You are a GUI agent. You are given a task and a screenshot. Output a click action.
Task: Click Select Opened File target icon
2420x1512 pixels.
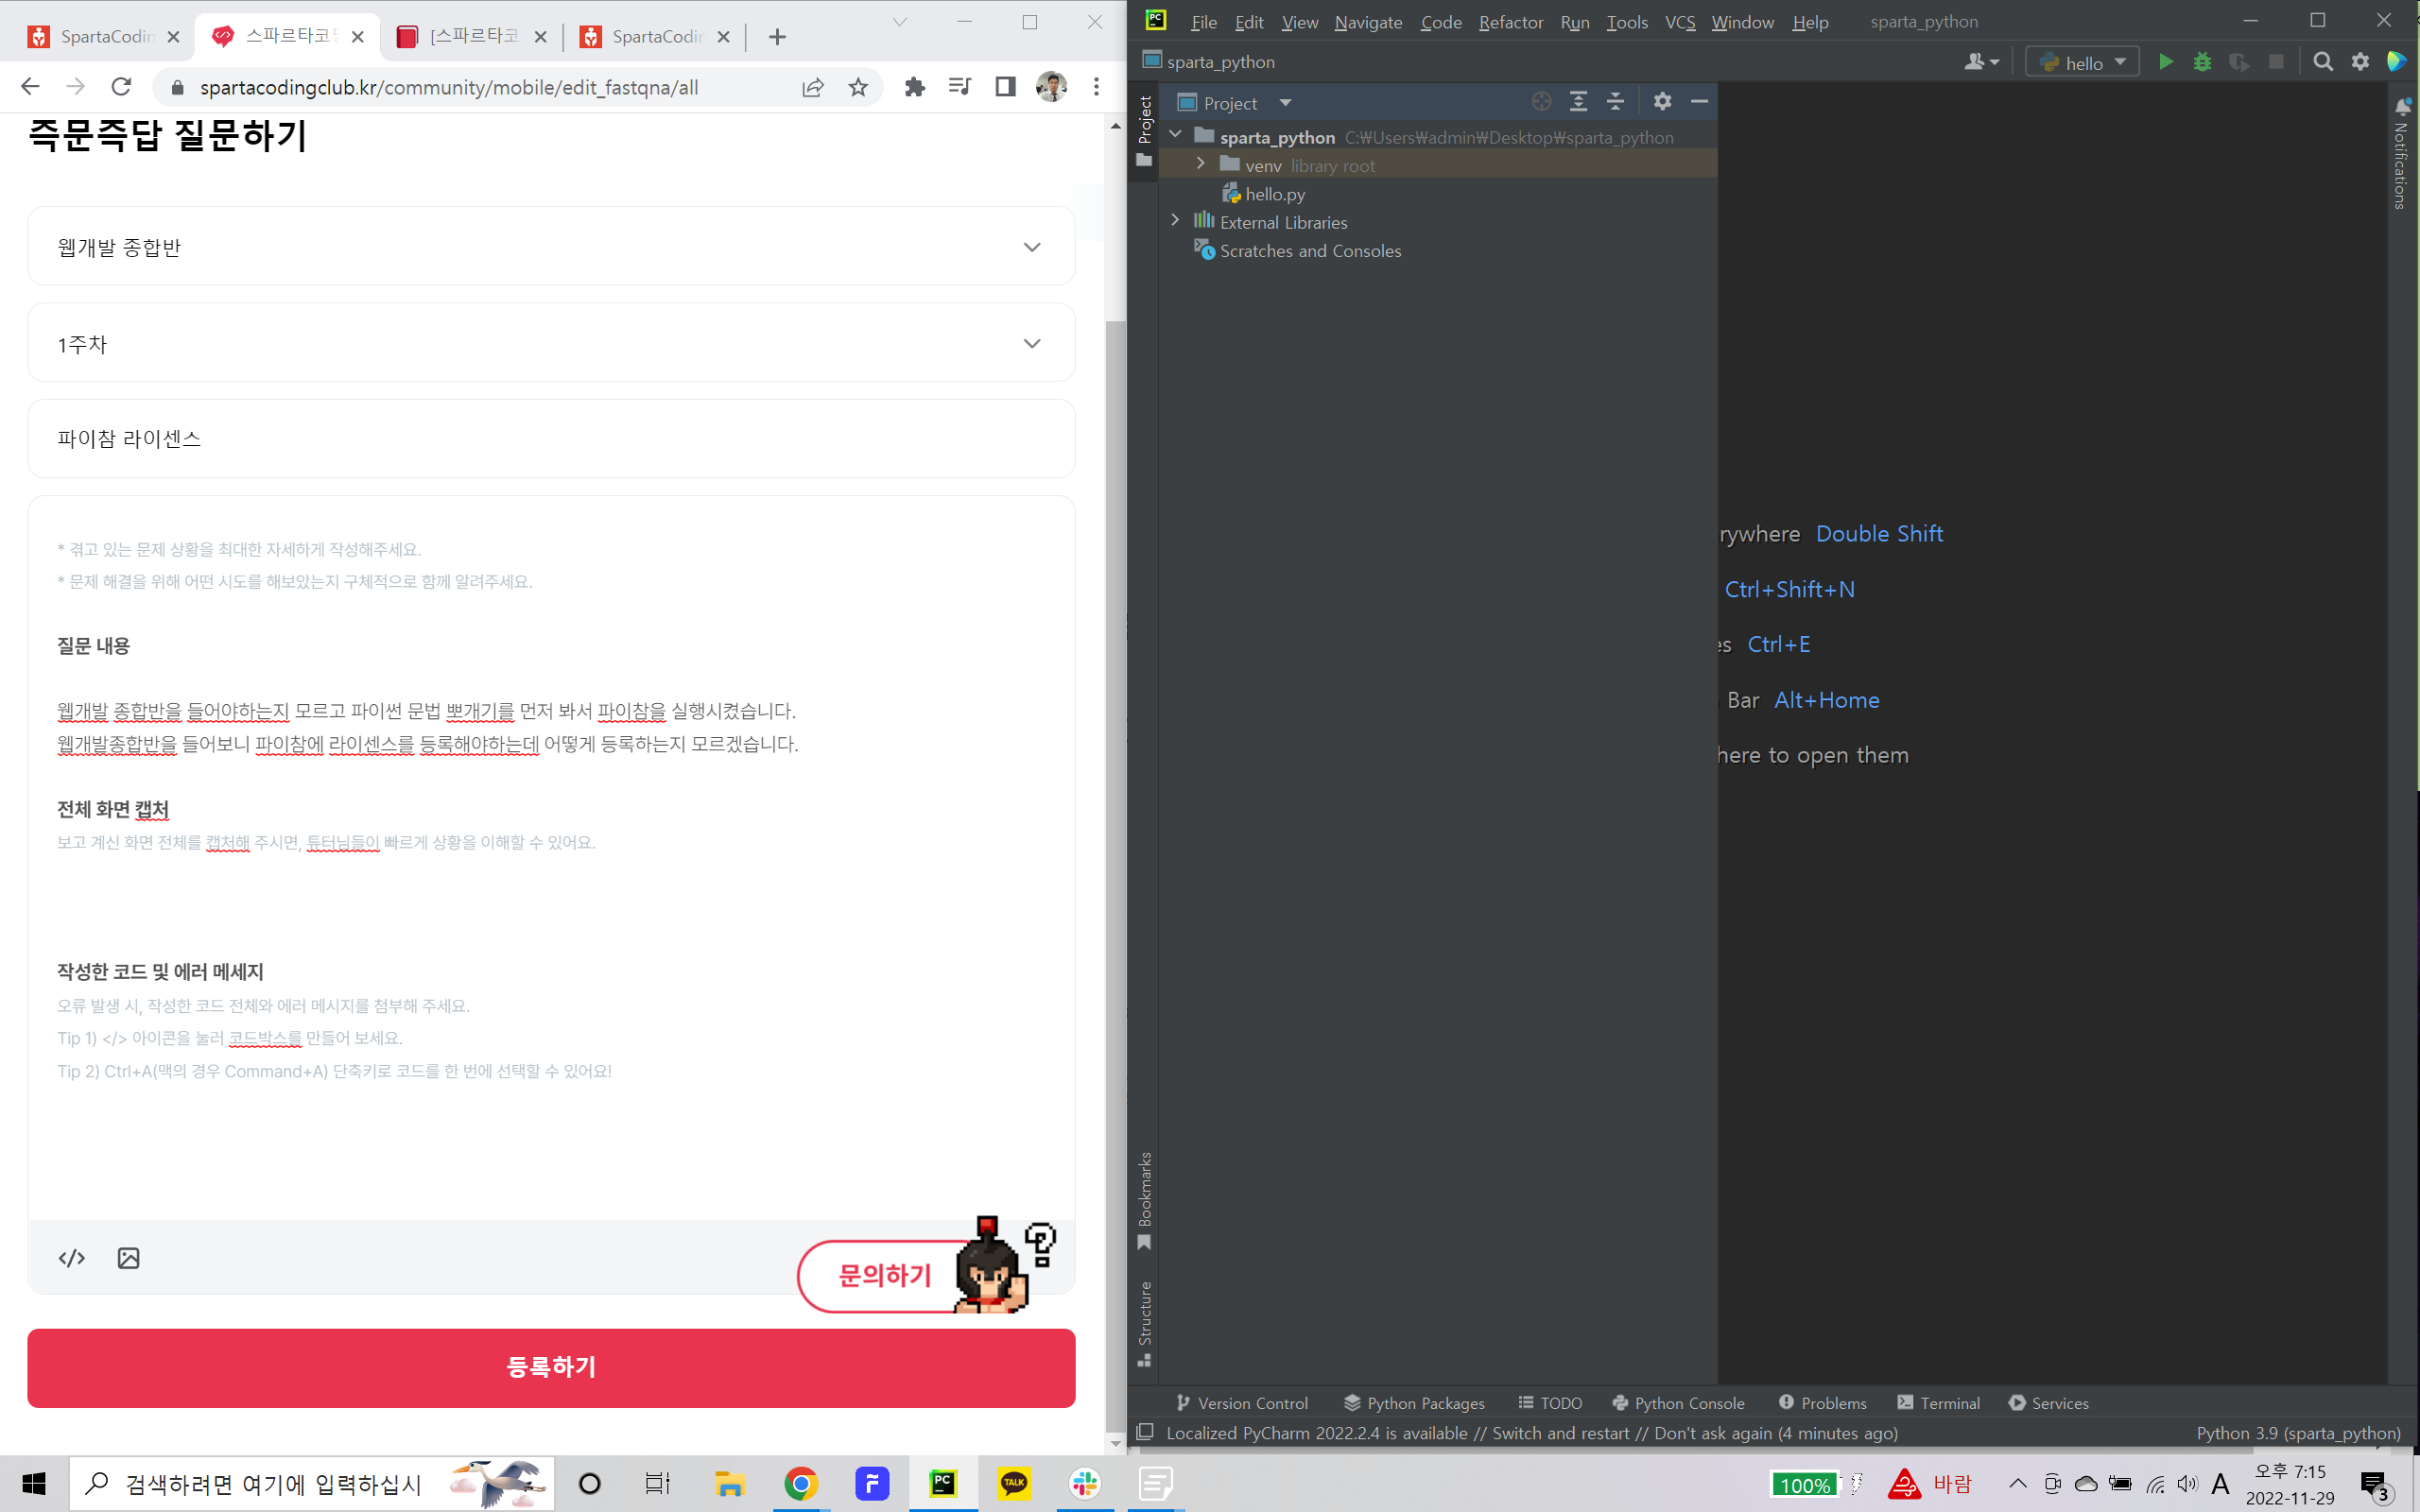point(1541,102)
